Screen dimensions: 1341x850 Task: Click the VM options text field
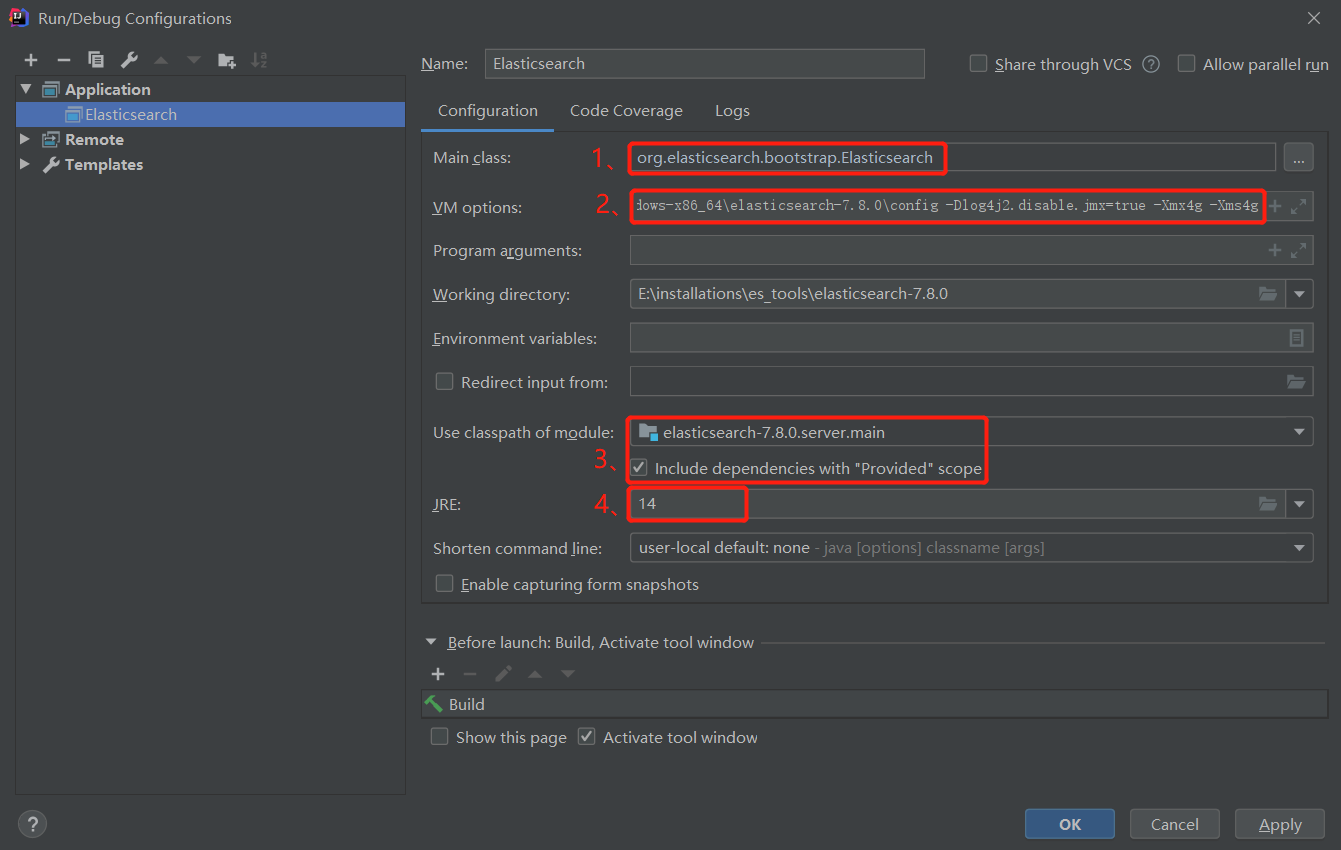pyautogui.click(x=947, y=206)
